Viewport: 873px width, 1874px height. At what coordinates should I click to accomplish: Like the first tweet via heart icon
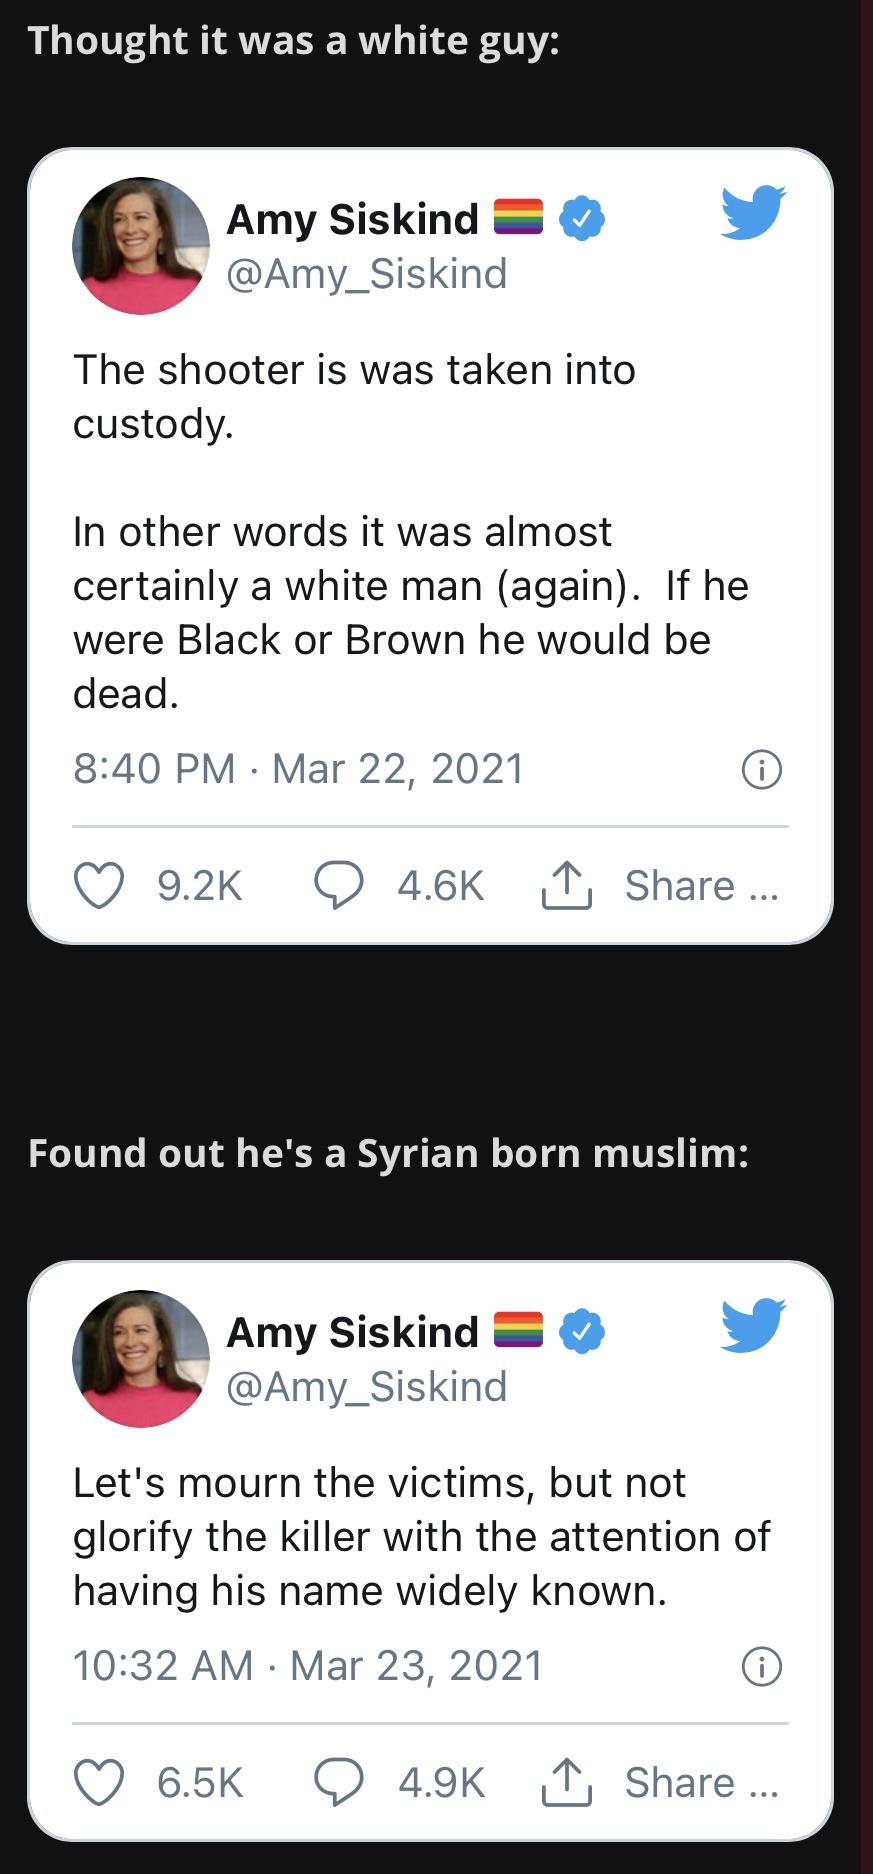(x=100, y=885)
